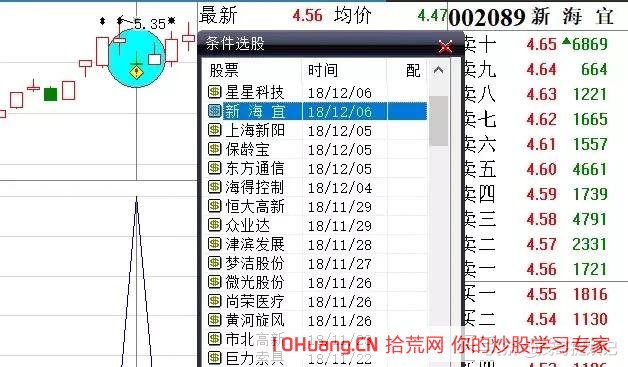Select 星星科技 in the stock list

pyautogui.click(x=254, y=93)
